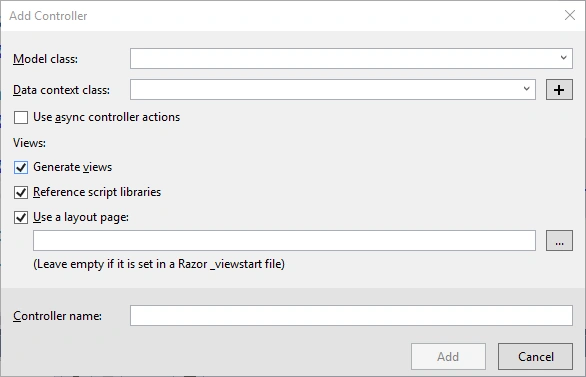Close the Add Controller dialog with X
586x377 pixels.
pyautogui.click(x=570, y=15)
